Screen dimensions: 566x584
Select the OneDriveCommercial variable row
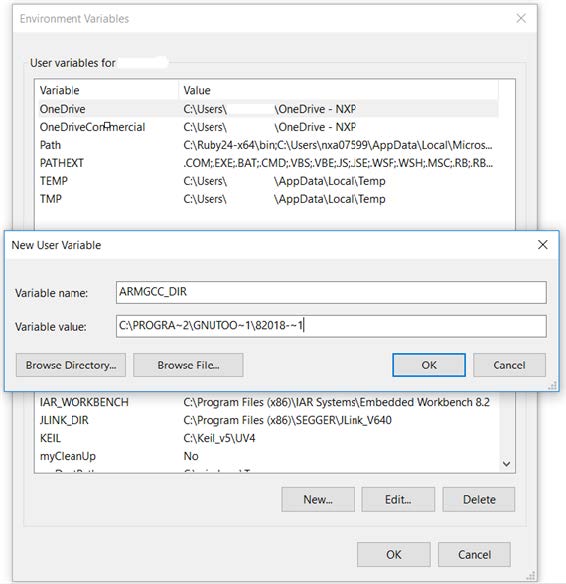click(268, 127)
